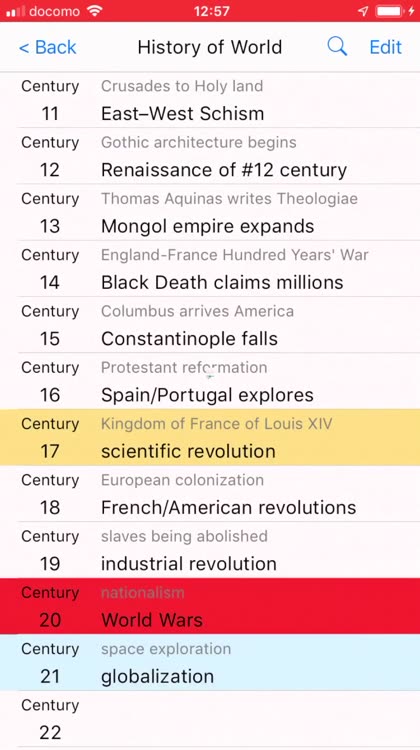Tap the search magnifier icon
Image resolution: width=420 pixels, height=750 pixels.
pyautogui.click(x=337, y=47)
